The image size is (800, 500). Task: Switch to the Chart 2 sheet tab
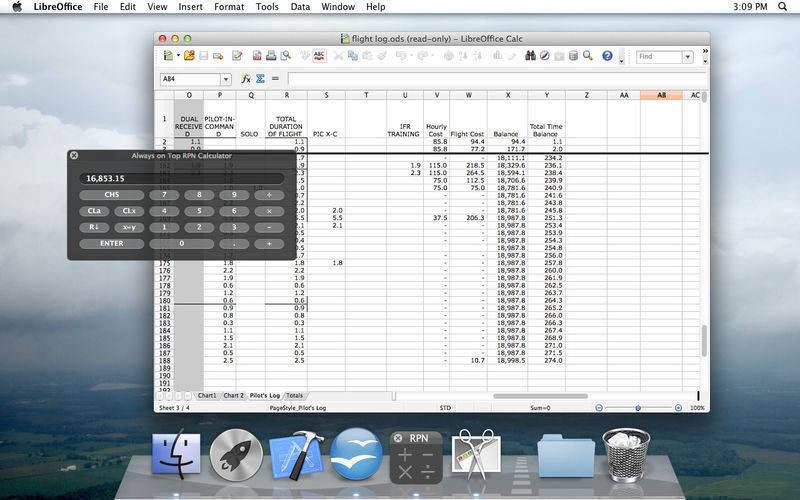(233, 395)
